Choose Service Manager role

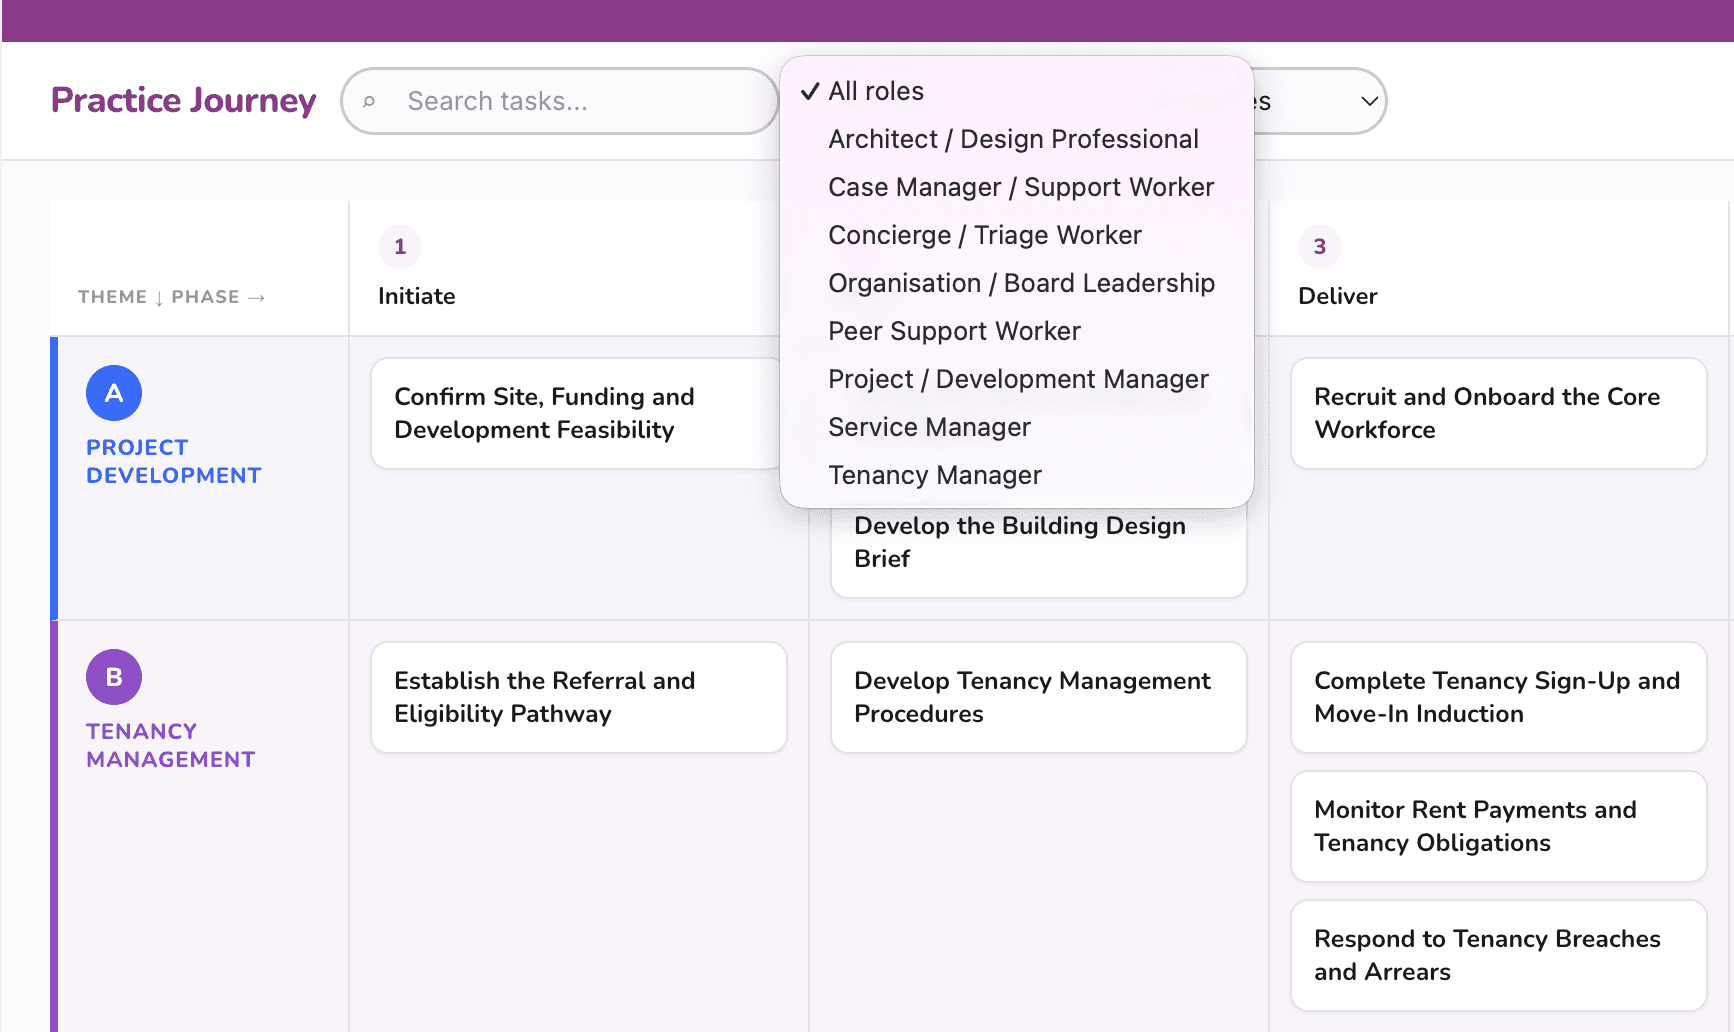click(x=1017, y=427)
